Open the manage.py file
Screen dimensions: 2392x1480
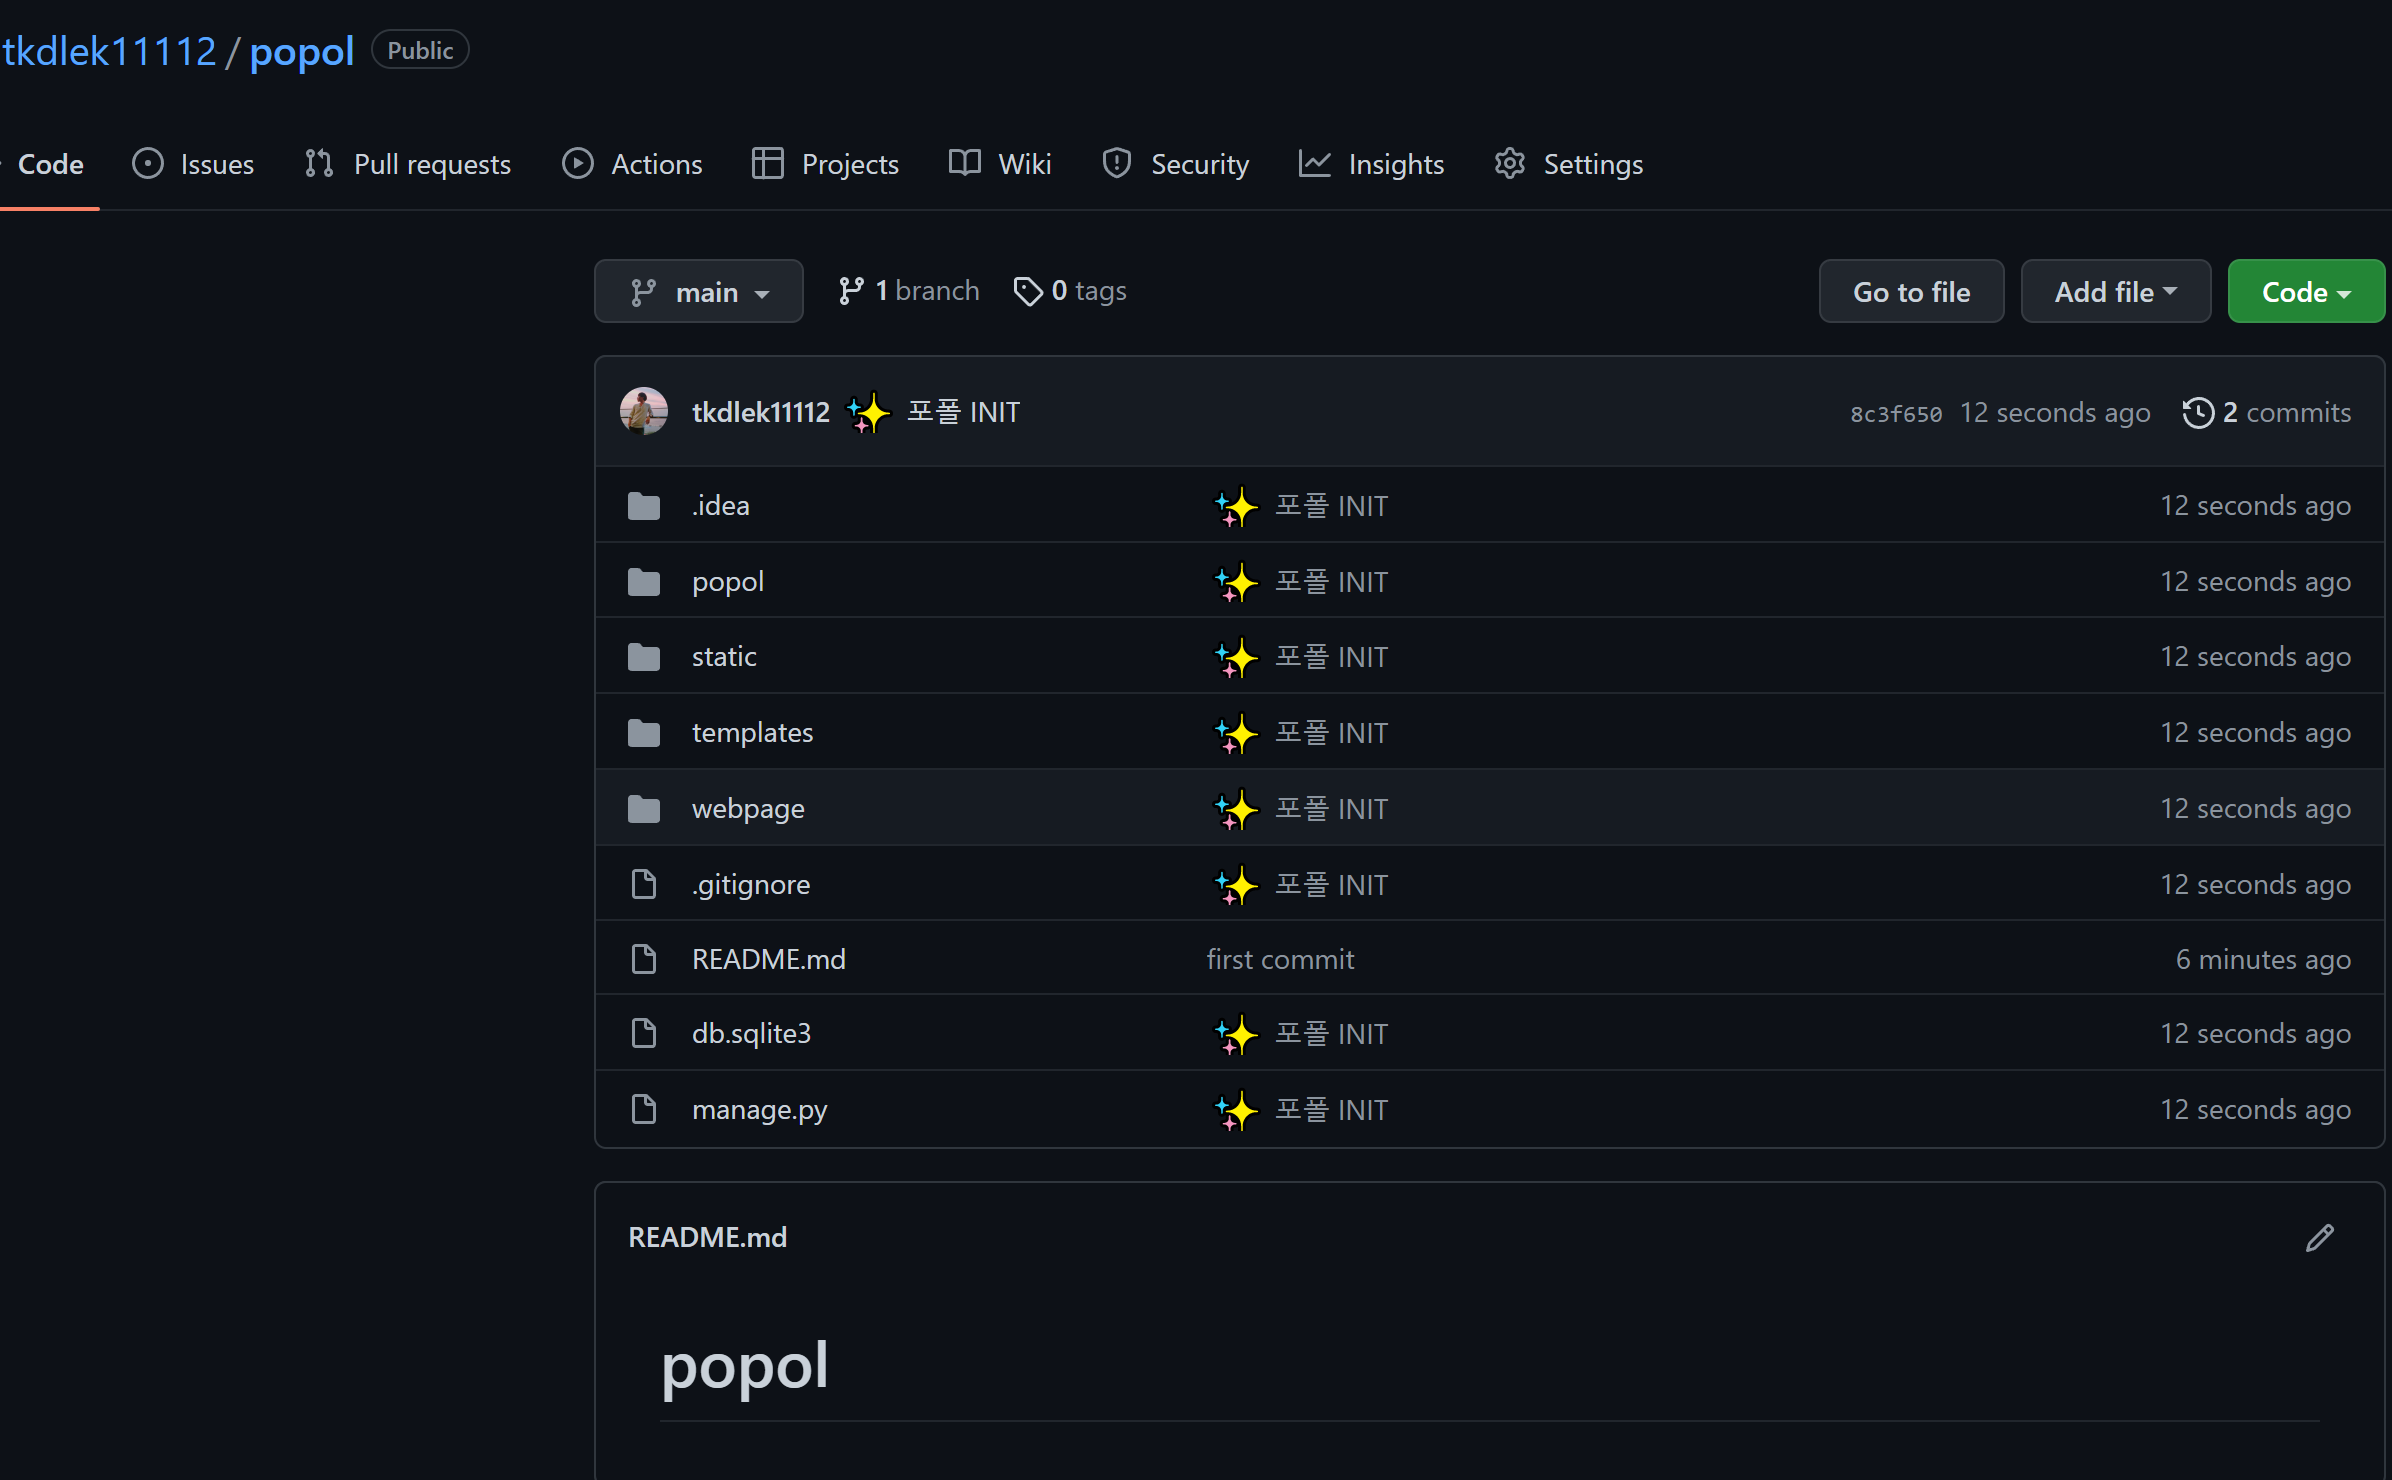[x=759, y=1110]
